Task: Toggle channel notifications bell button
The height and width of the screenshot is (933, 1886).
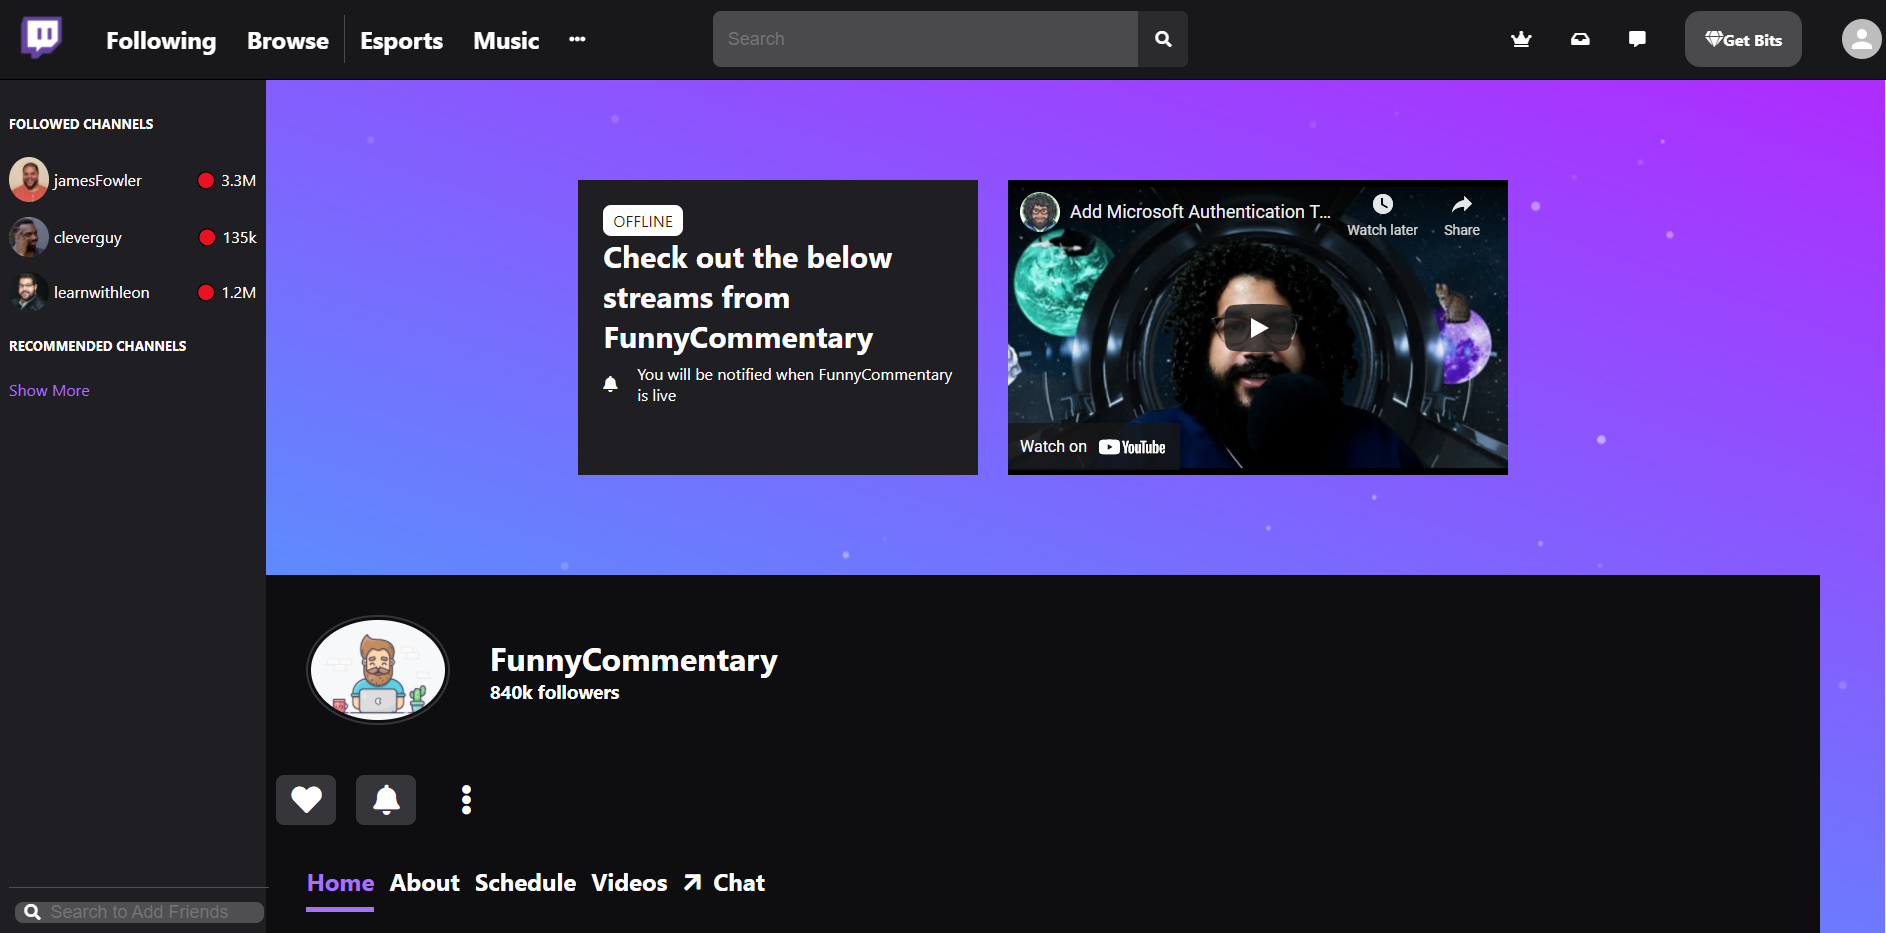Action: pos(386,800)
